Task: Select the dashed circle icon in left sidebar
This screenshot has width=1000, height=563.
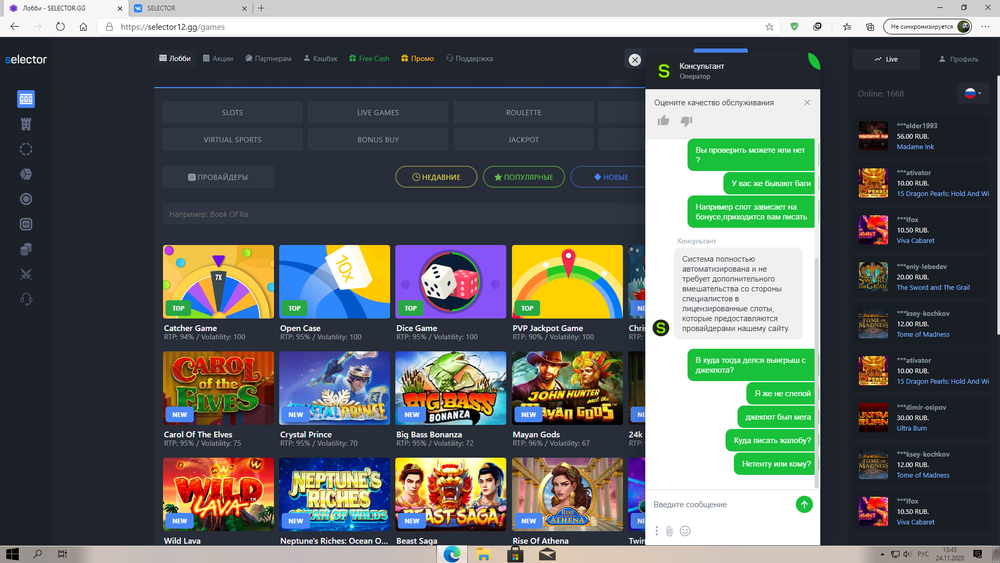Action: pos(26,149)
